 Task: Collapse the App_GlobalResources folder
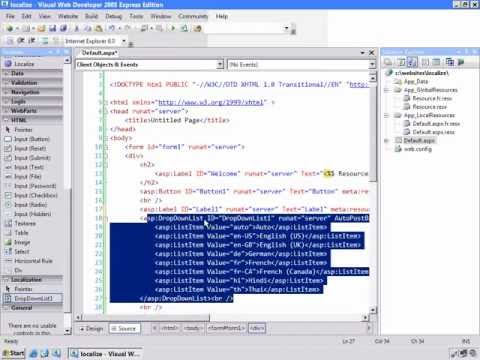click(x=387, y=90)
